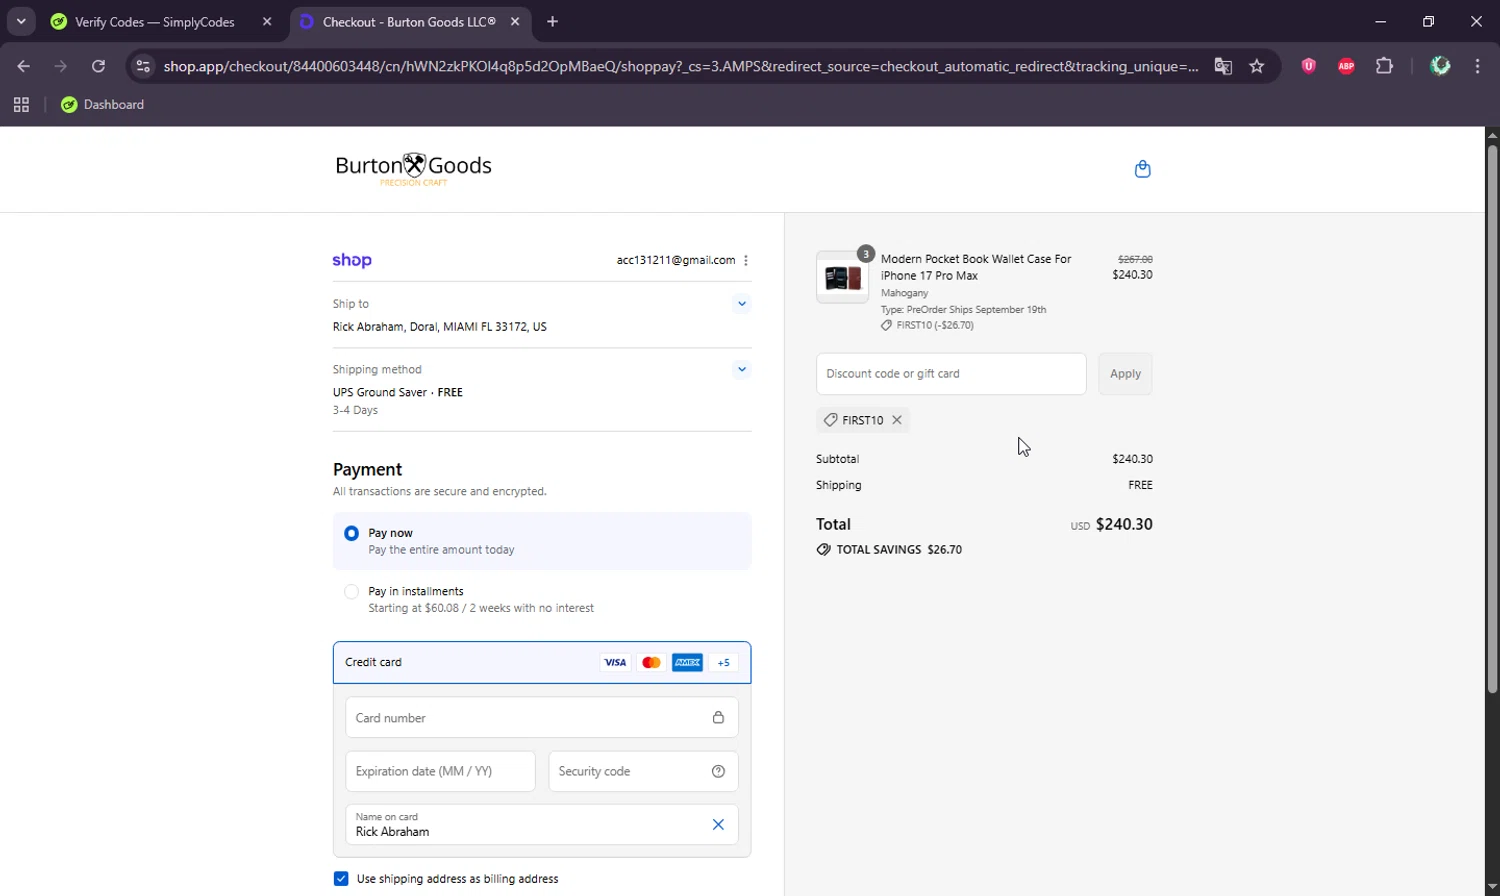The image size is (1500, 896).
Task: Click the Burton Goods store logo
Action: tap(413, 168)
